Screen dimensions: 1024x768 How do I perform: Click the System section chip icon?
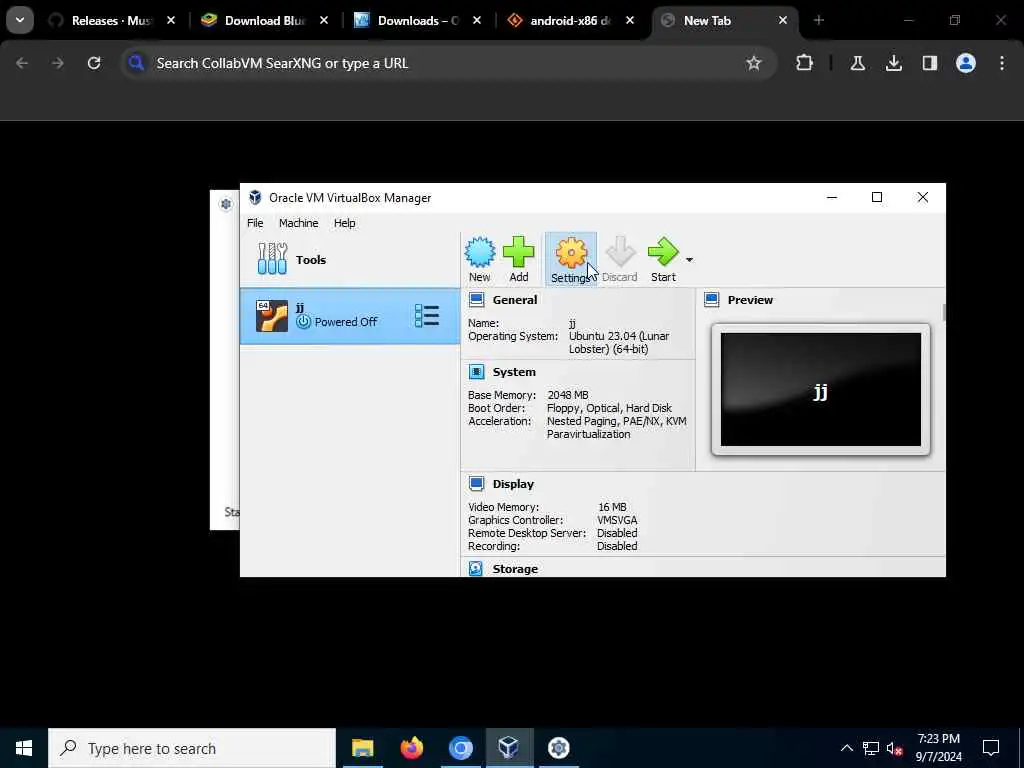(x=477, y=372)
